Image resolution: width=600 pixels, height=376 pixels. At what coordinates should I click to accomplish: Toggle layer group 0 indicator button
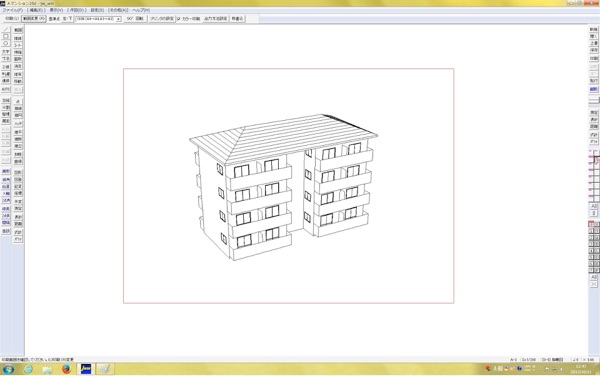[594, 213]
